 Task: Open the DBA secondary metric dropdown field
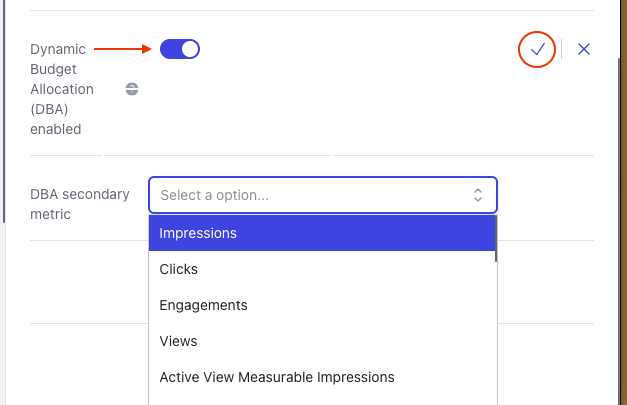coord(323,195)
